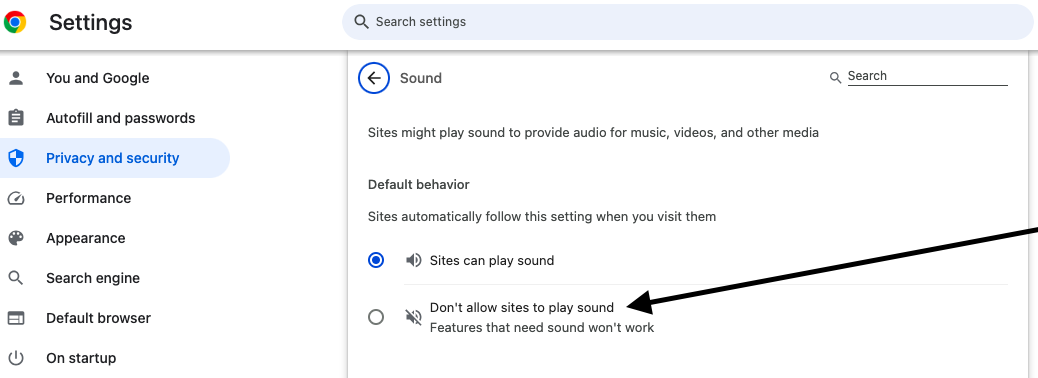Image resolution: width=1038 pixels, height=378 pixels.
Task: Go back using the arrow beside Sound
Action: 374,78
